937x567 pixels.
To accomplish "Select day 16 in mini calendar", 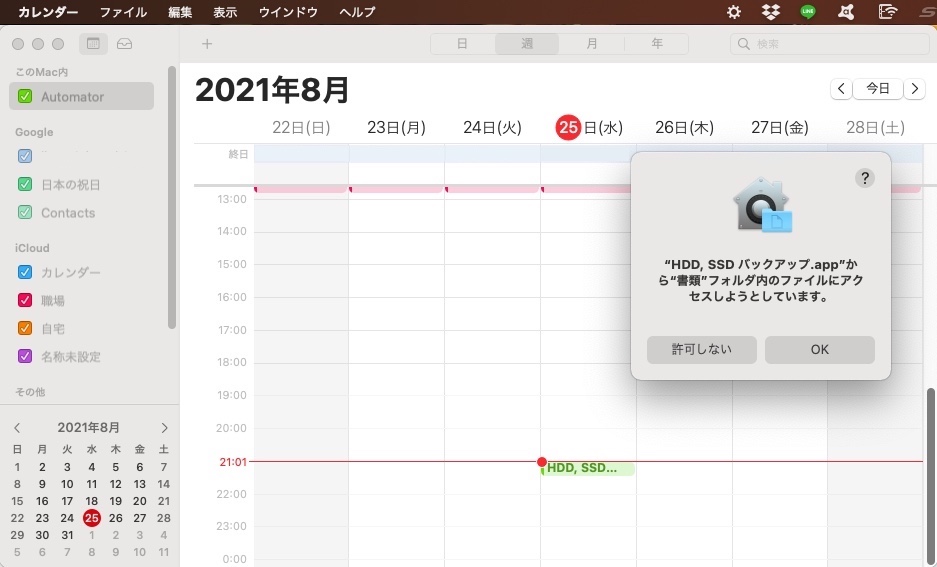I will [x=42, y=501].
